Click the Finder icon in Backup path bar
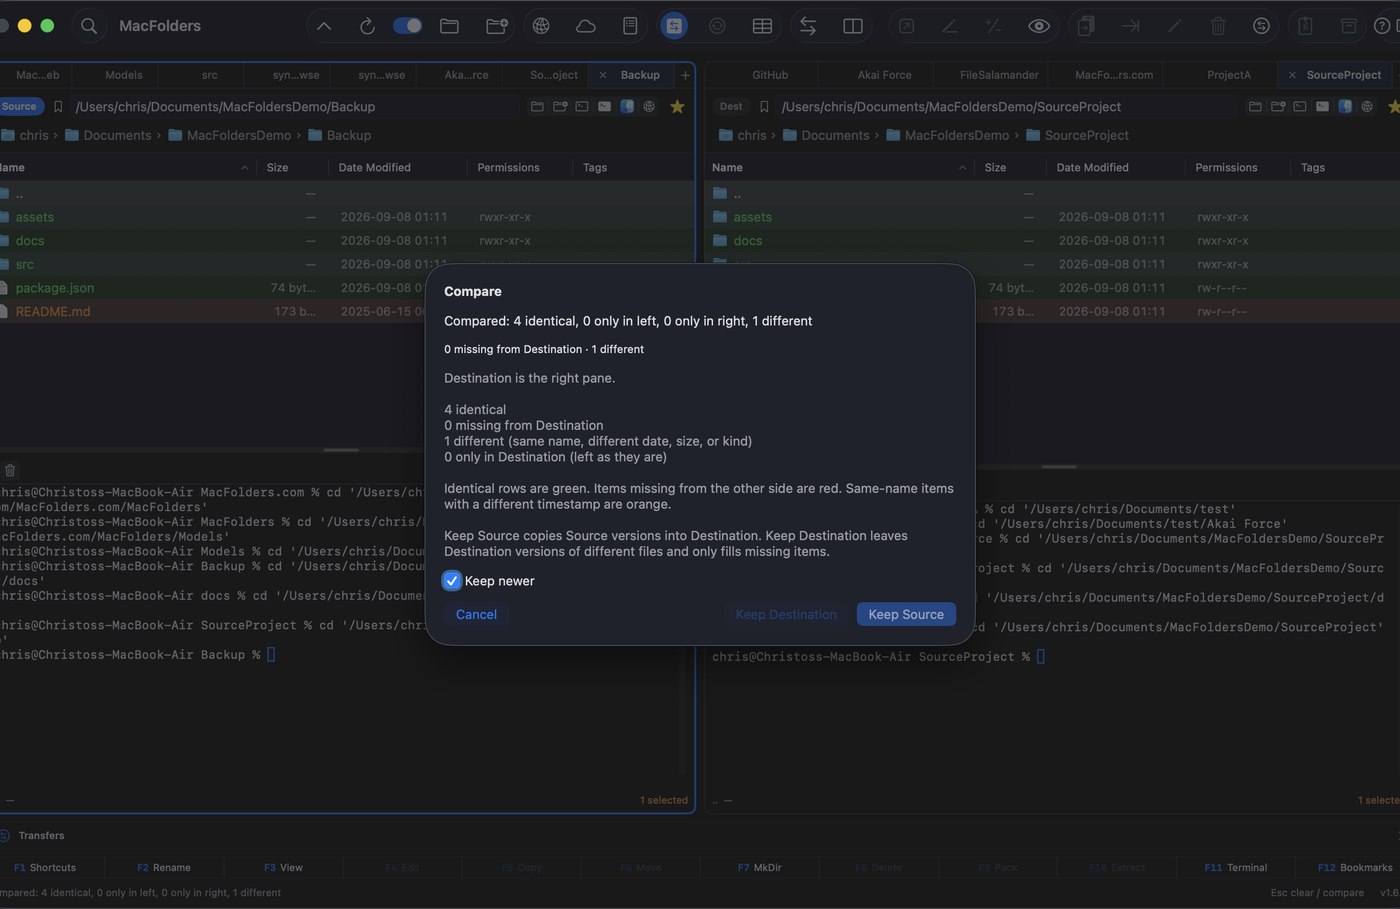The image size is (1400, 909). (627, 106)
